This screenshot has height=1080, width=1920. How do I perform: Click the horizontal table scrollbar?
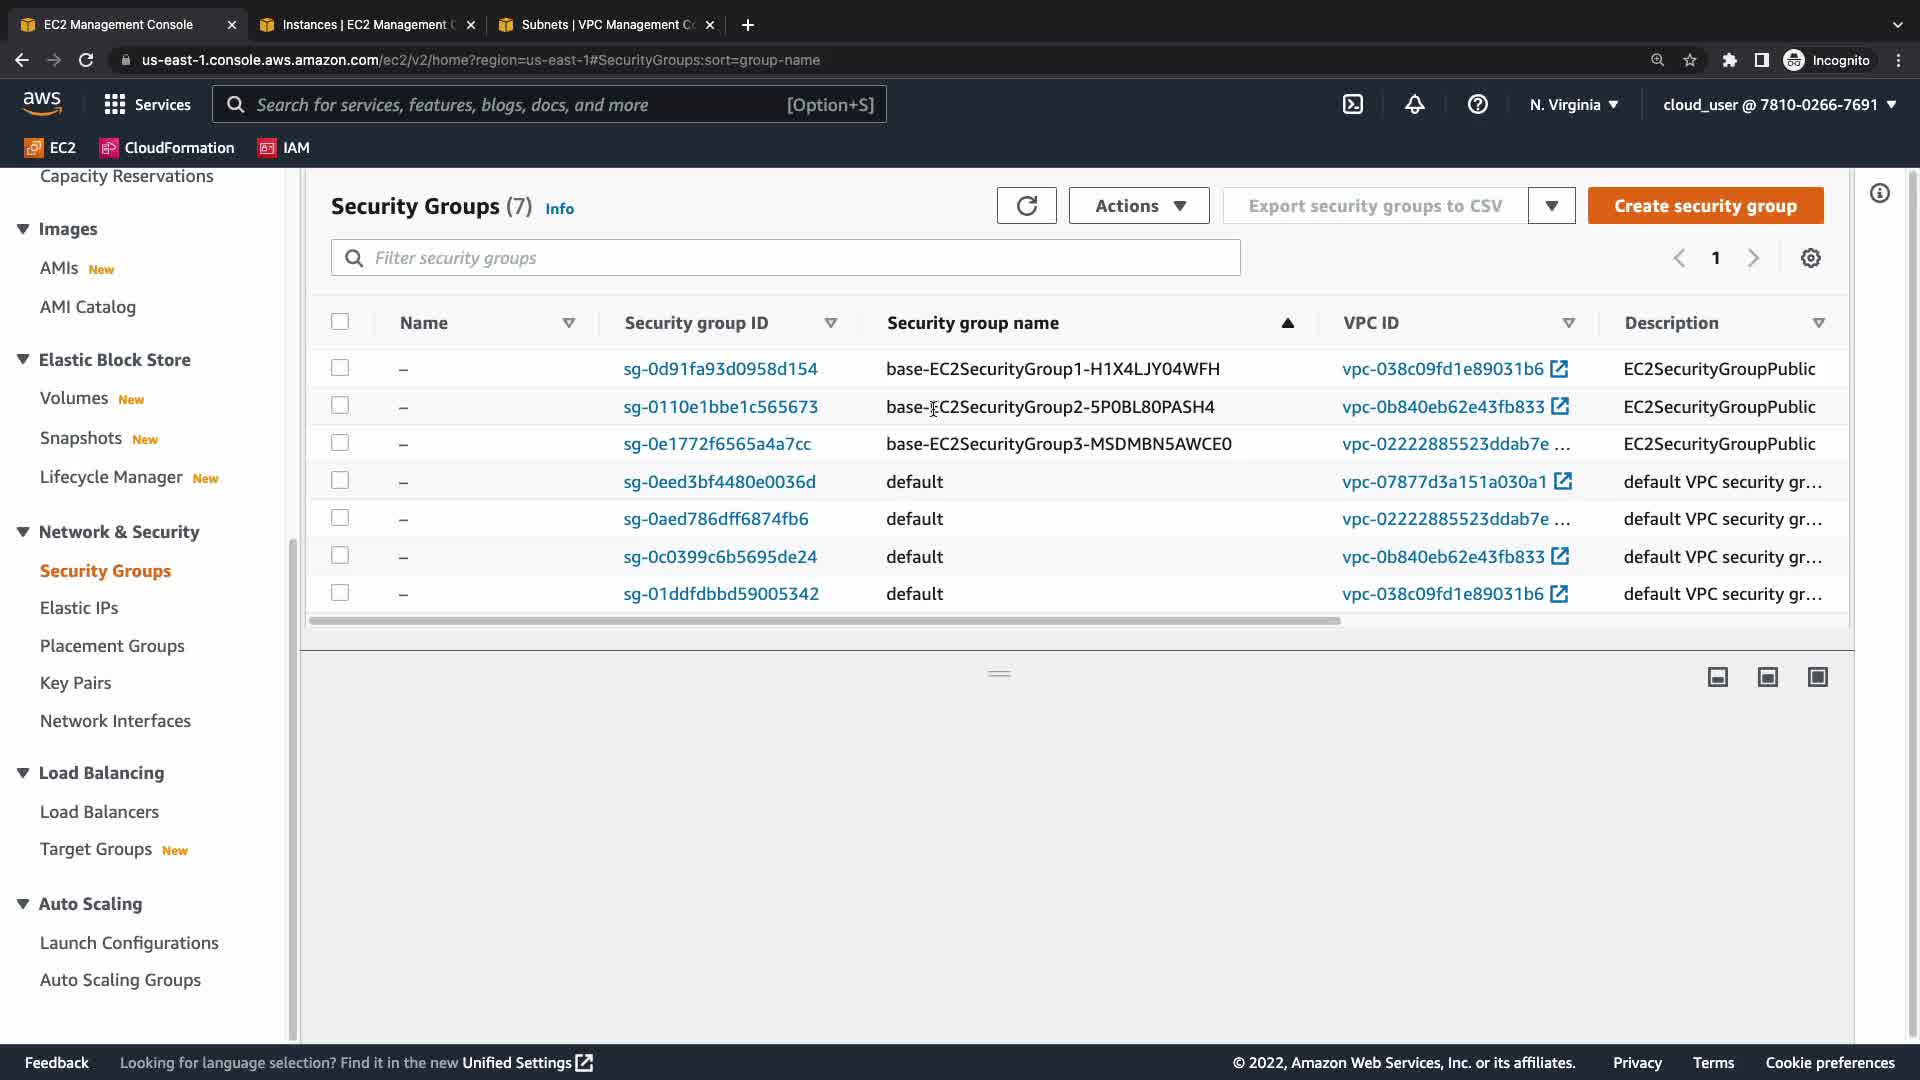pos(824,621)
